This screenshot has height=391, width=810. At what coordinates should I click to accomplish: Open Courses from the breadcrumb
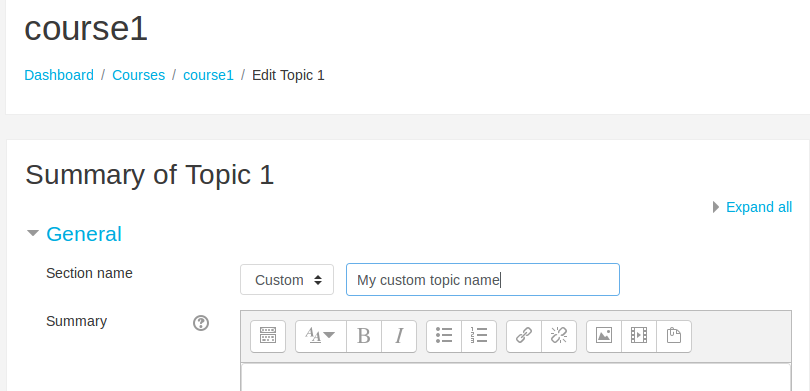(x=138, y=75)
